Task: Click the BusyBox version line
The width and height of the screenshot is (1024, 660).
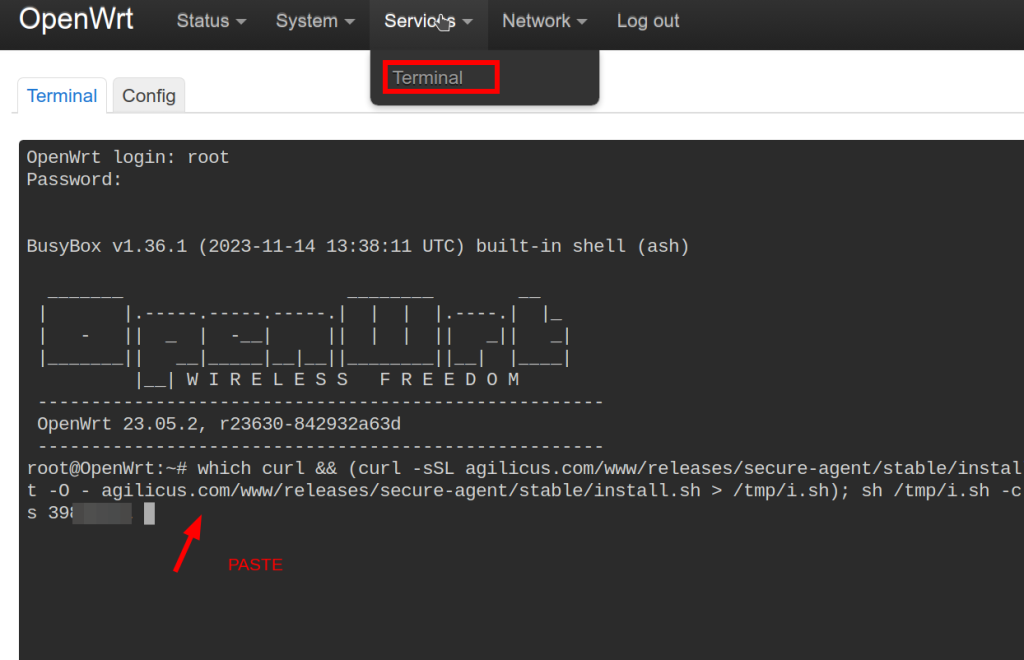Action: coord(357,246)
